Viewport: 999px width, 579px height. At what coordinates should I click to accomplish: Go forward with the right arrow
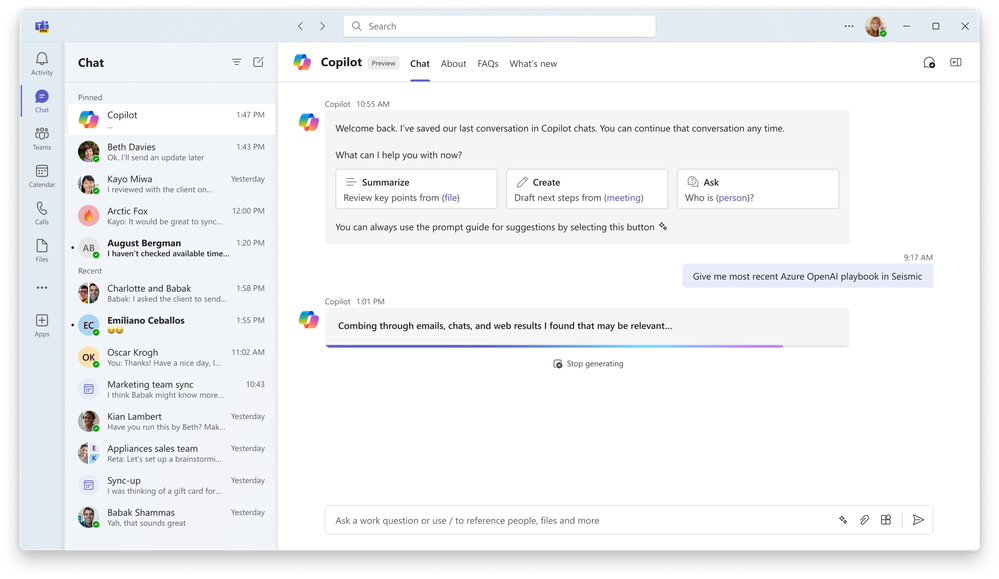[x=322, y=26]
